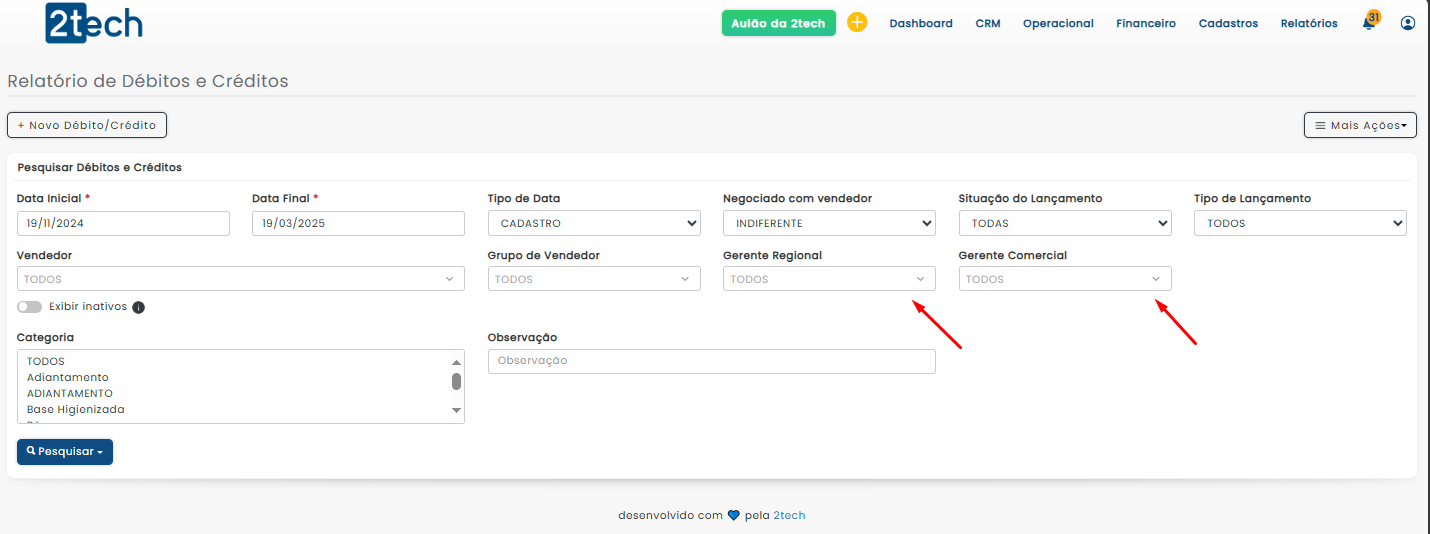This screenshot has height=534, width=1430.
Task: Click the Pesquisar button
Action: 65,452
